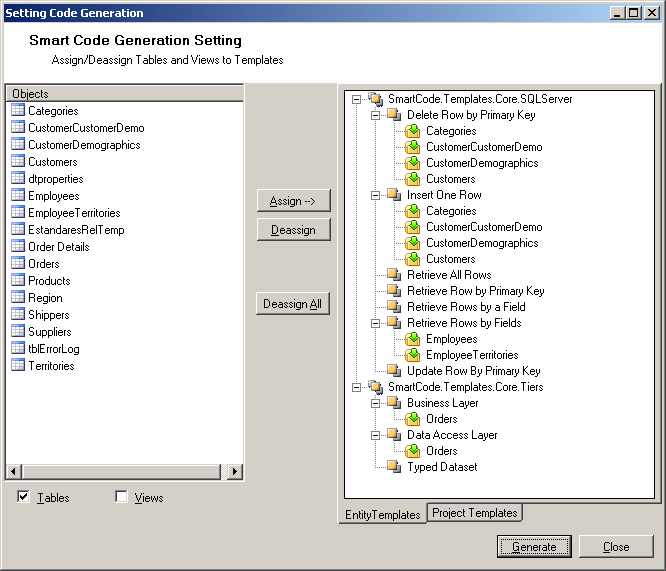Viewport: 666px width, 571px height.
Task: Select Categories under Delete Row by Primary Key
Action: [x=451, y=131]
